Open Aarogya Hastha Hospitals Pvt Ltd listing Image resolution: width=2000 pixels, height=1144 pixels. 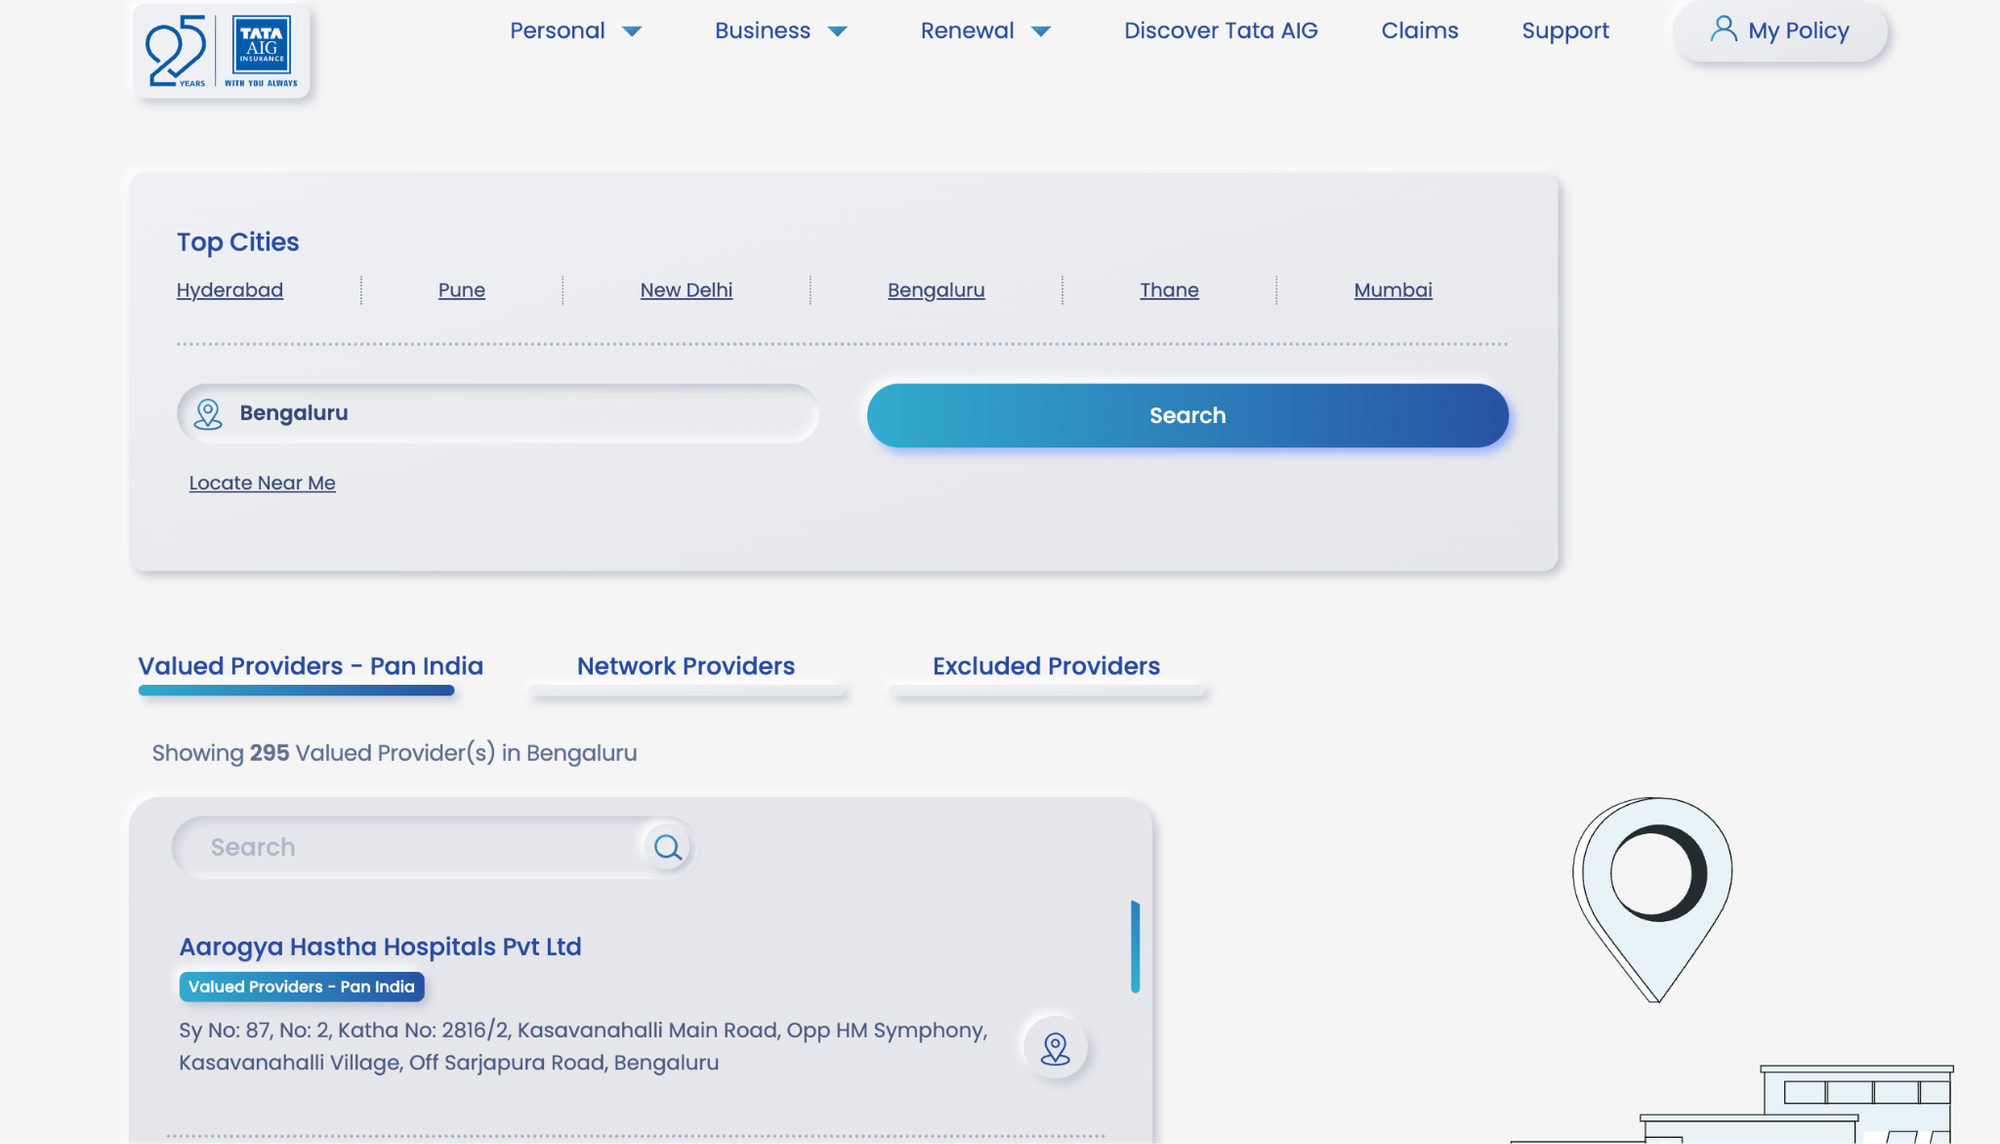coord(380,947)
